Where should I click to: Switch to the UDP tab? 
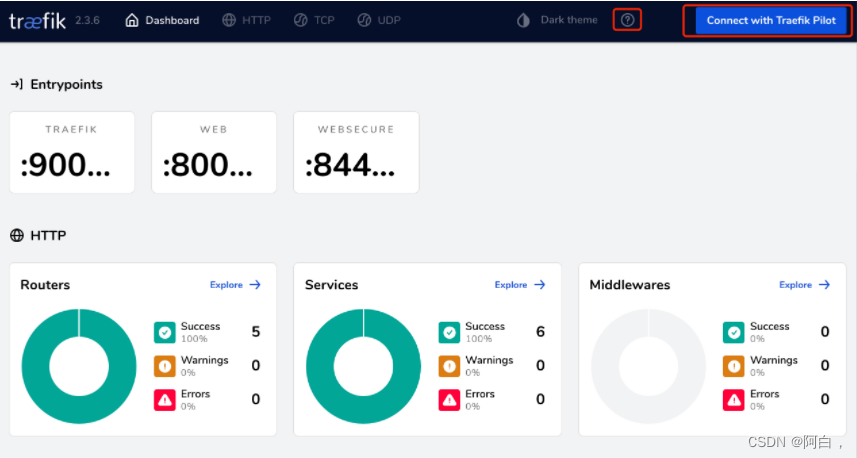379,20
